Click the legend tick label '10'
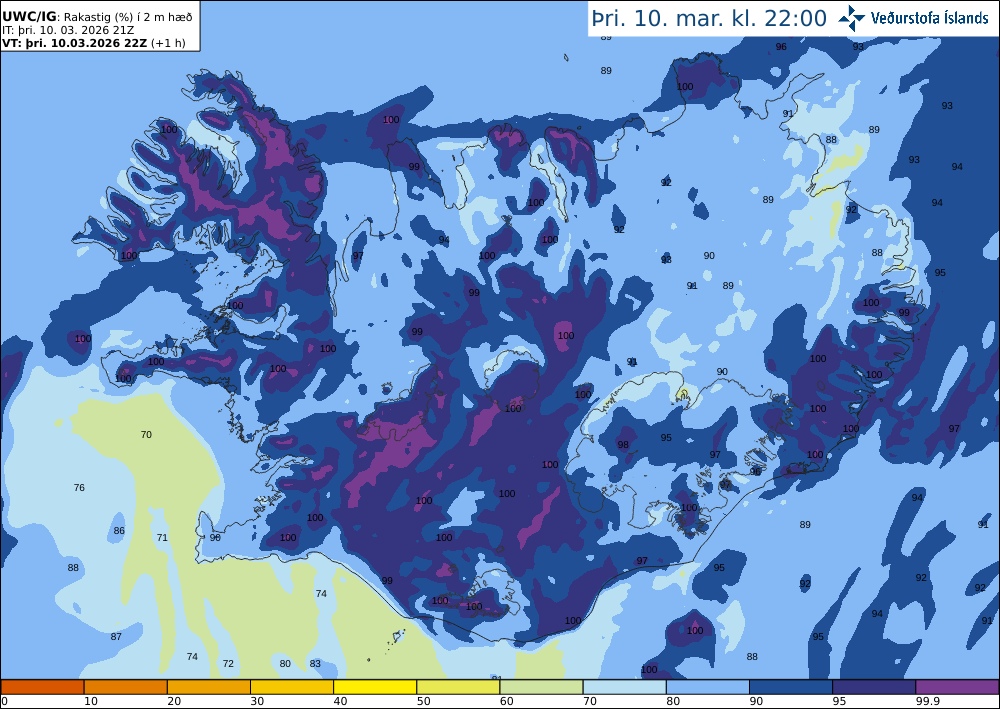Image resolution: width=1000 pixels, height=709 pixels. pos(91,701)
